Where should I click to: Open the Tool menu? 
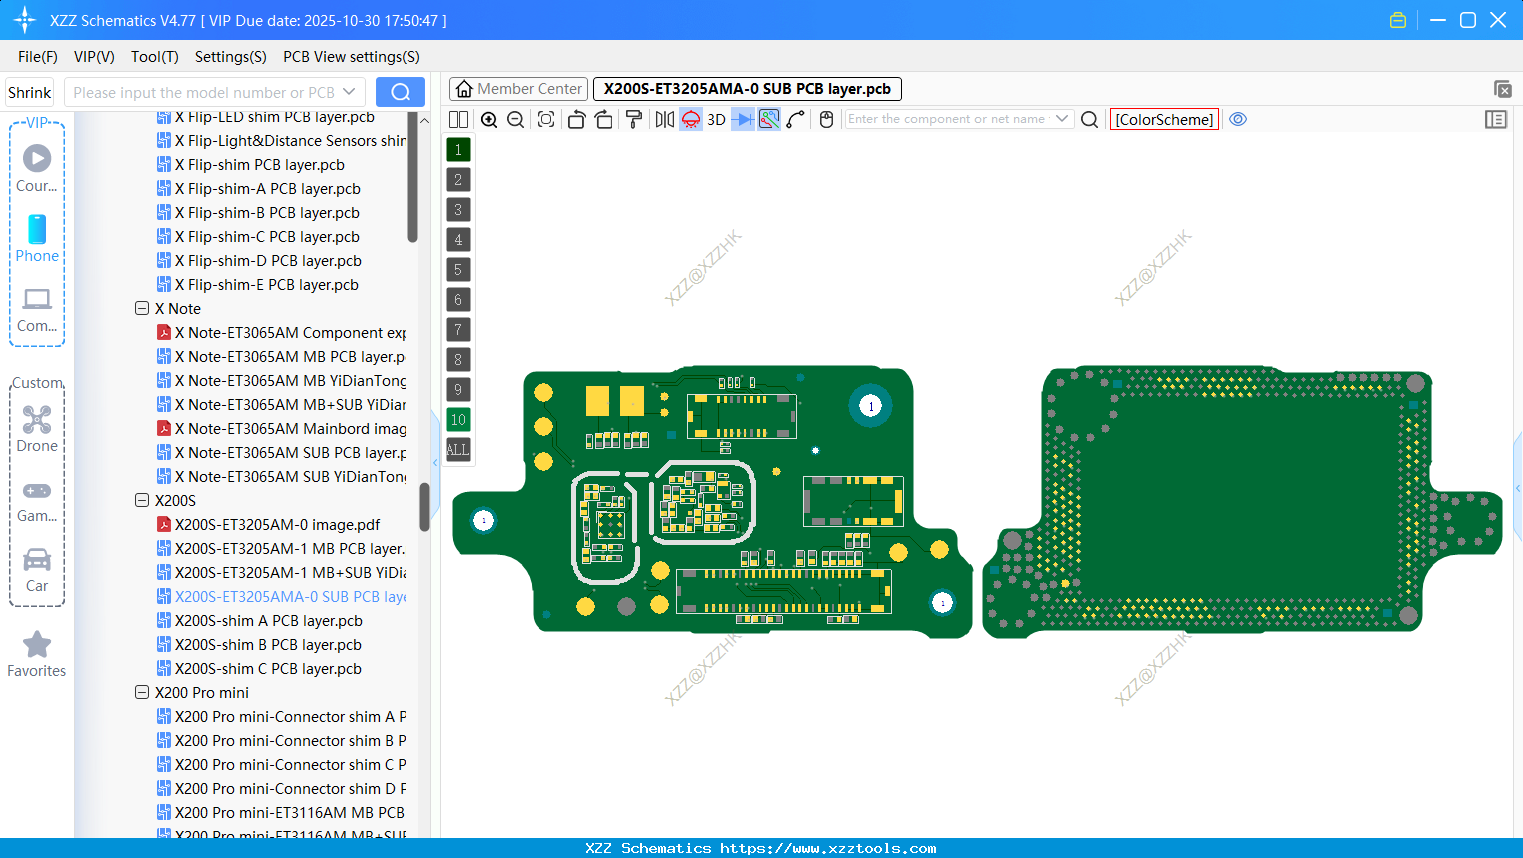click(154, 57)
